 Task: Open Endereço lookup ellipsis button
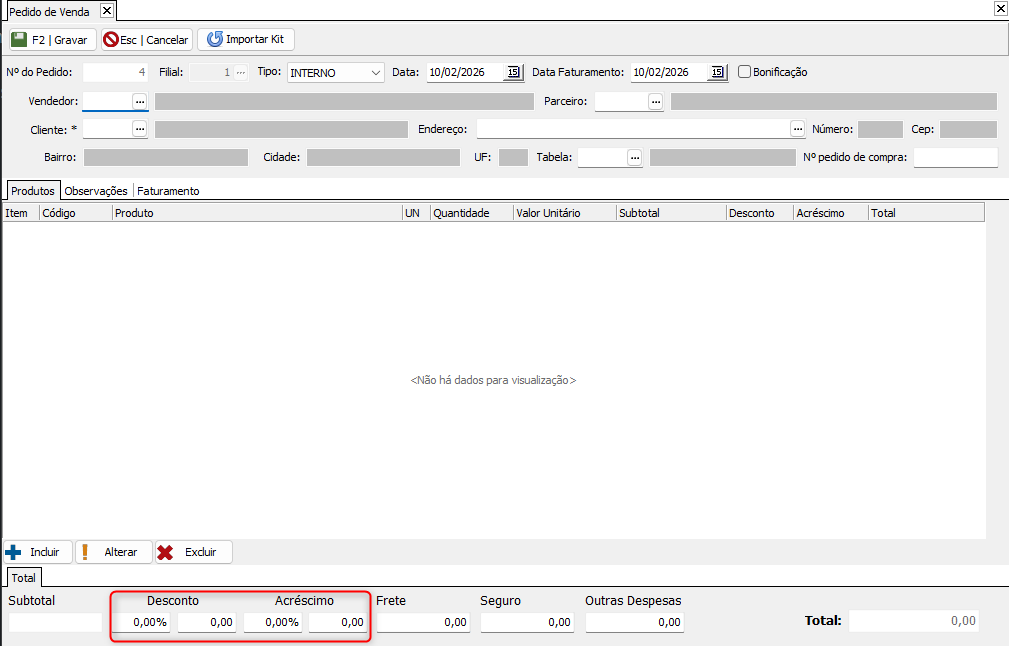point(797,129)
